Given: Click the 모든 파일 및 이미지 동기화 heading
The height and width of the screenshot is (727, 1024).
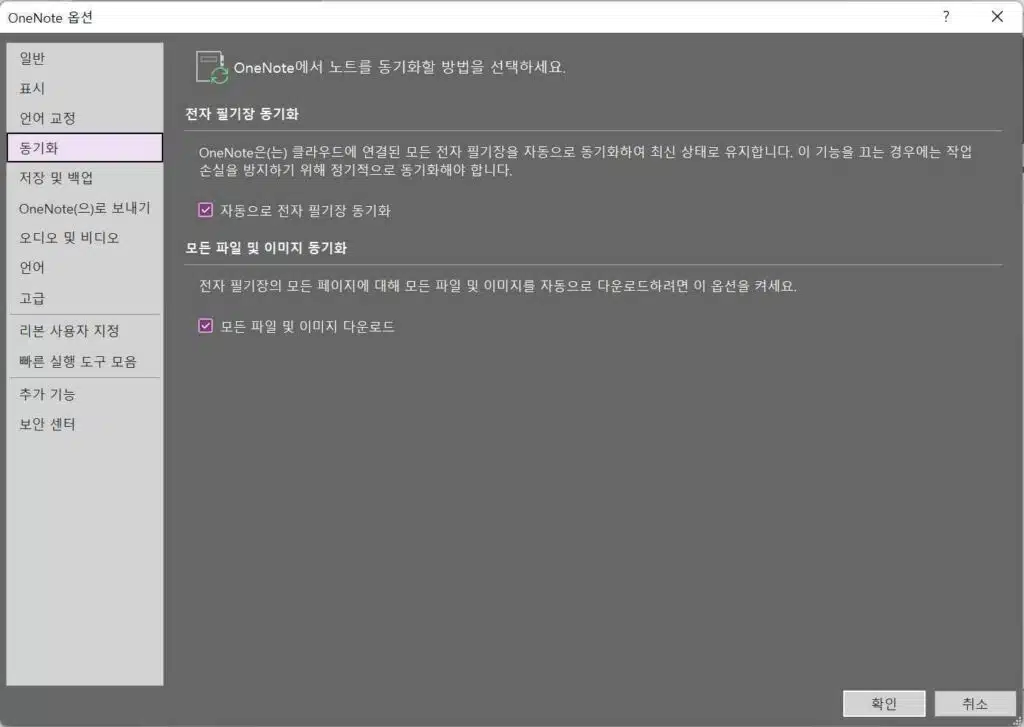Looking at the screenshot, I should tap(266, 248).
